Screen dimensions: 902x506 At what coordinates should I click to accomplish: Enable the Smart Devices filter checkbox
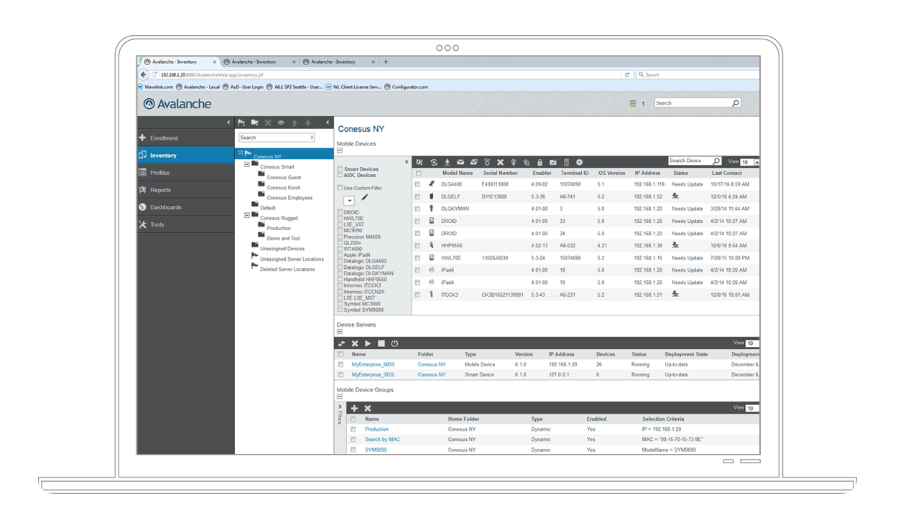[340, 169]
